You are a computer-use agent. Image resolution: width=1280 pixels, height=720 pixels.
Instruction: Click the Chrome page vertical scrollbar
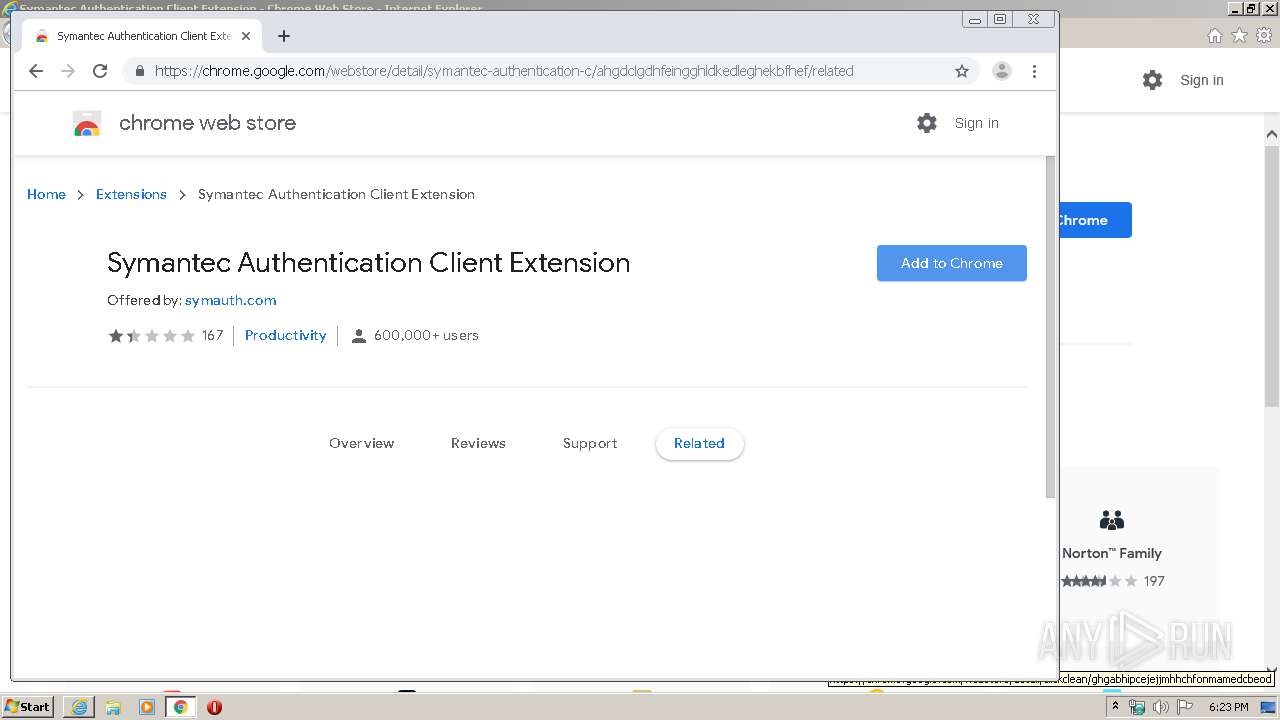1050,326
